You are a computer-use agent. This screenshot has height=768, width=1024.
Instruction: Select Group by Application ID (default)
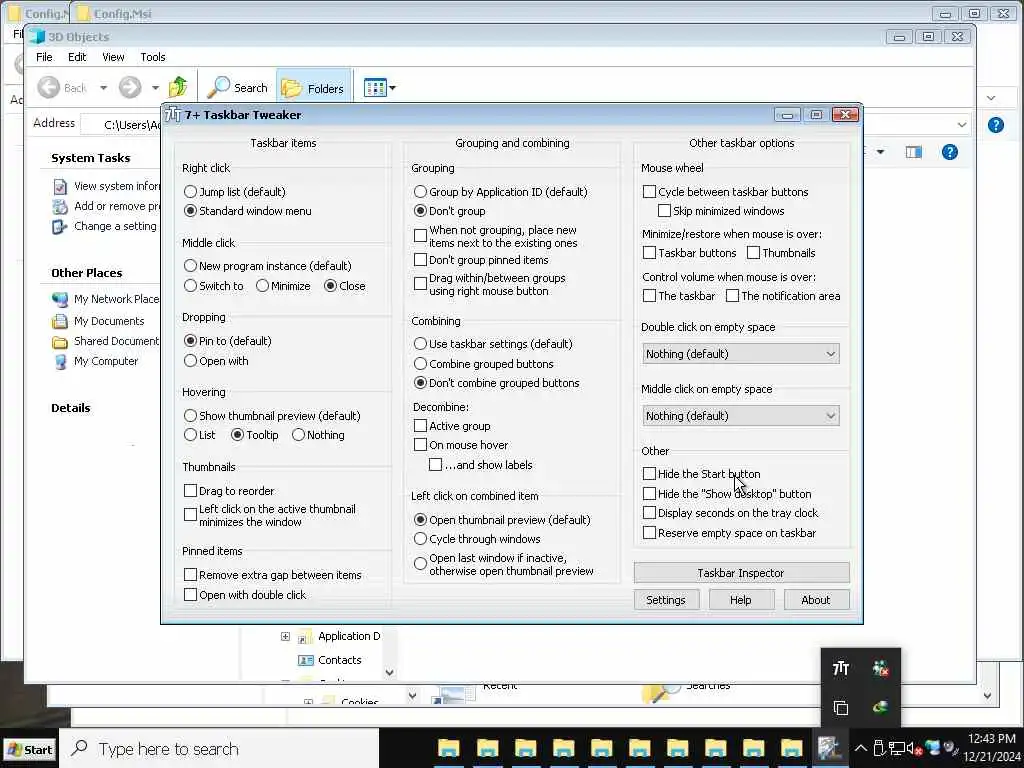click(x=420, y=191)
